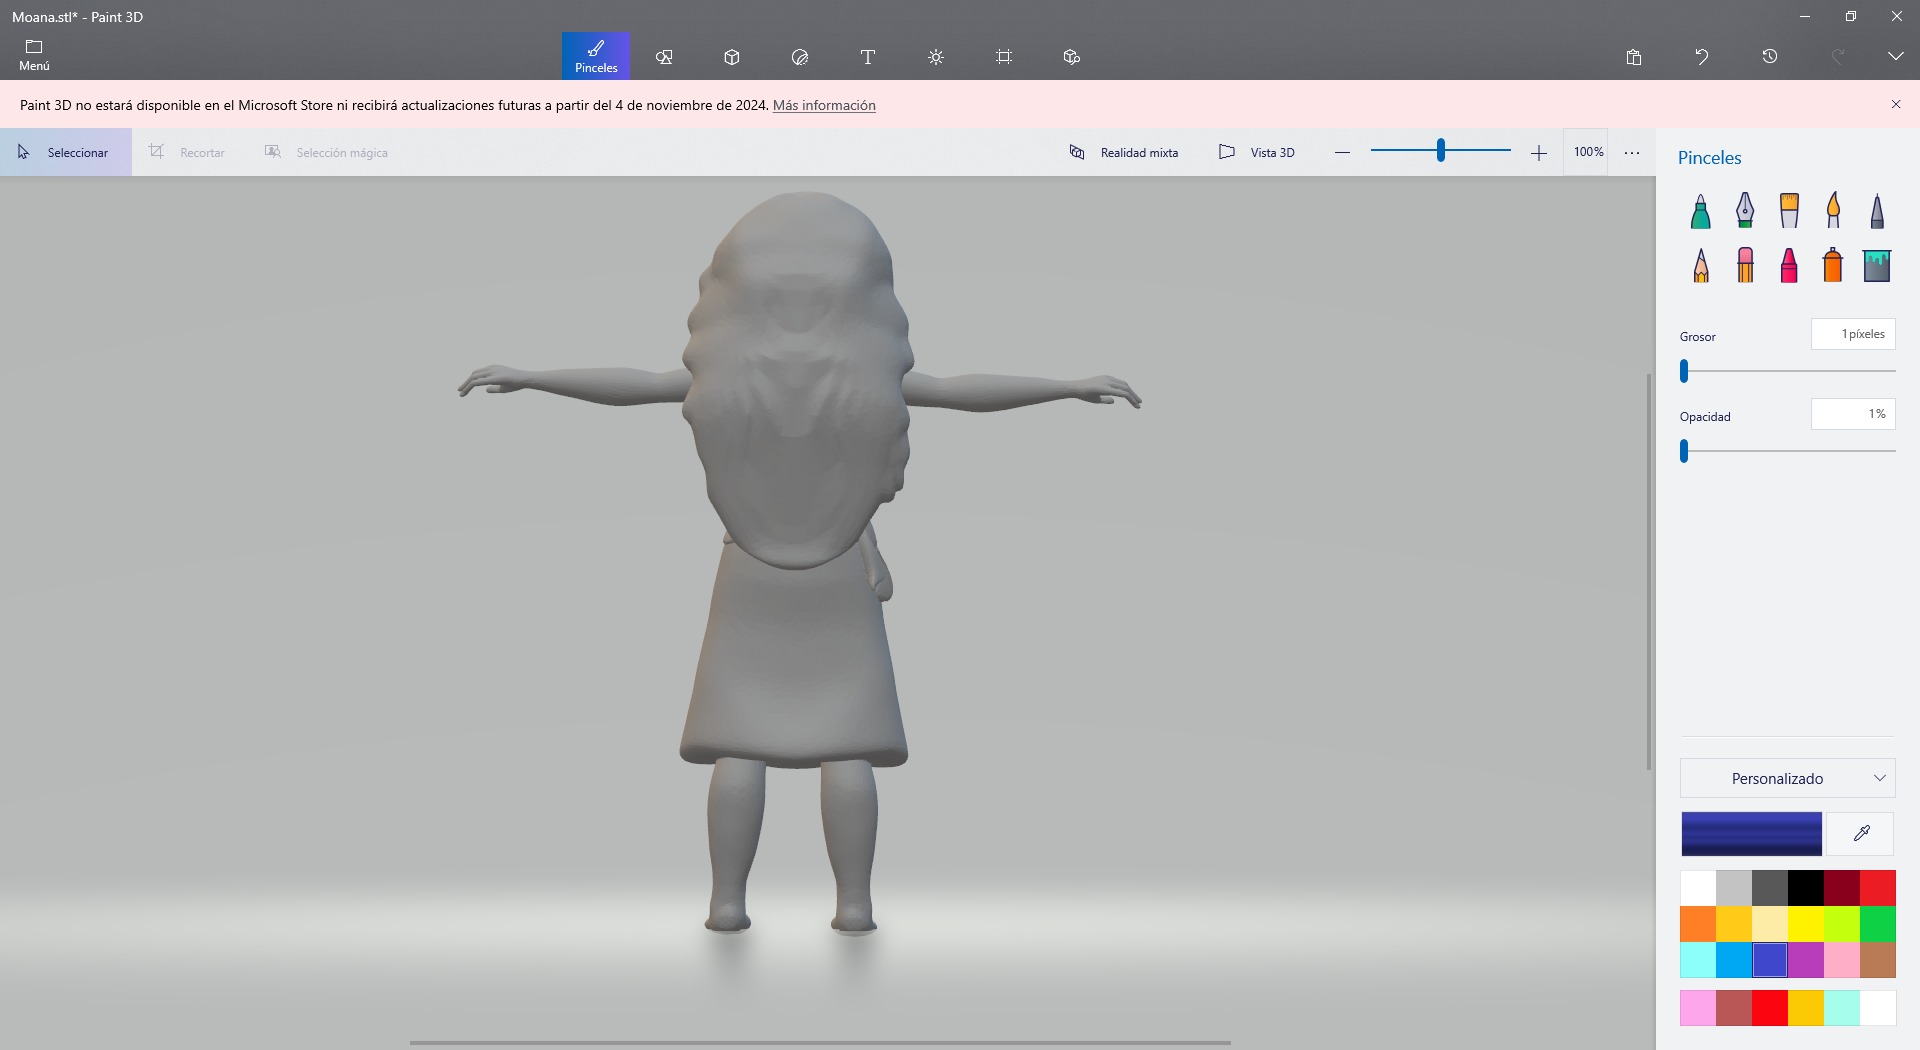
Task: Click the Grosor thickness slider
Action: pos(1788,371)
